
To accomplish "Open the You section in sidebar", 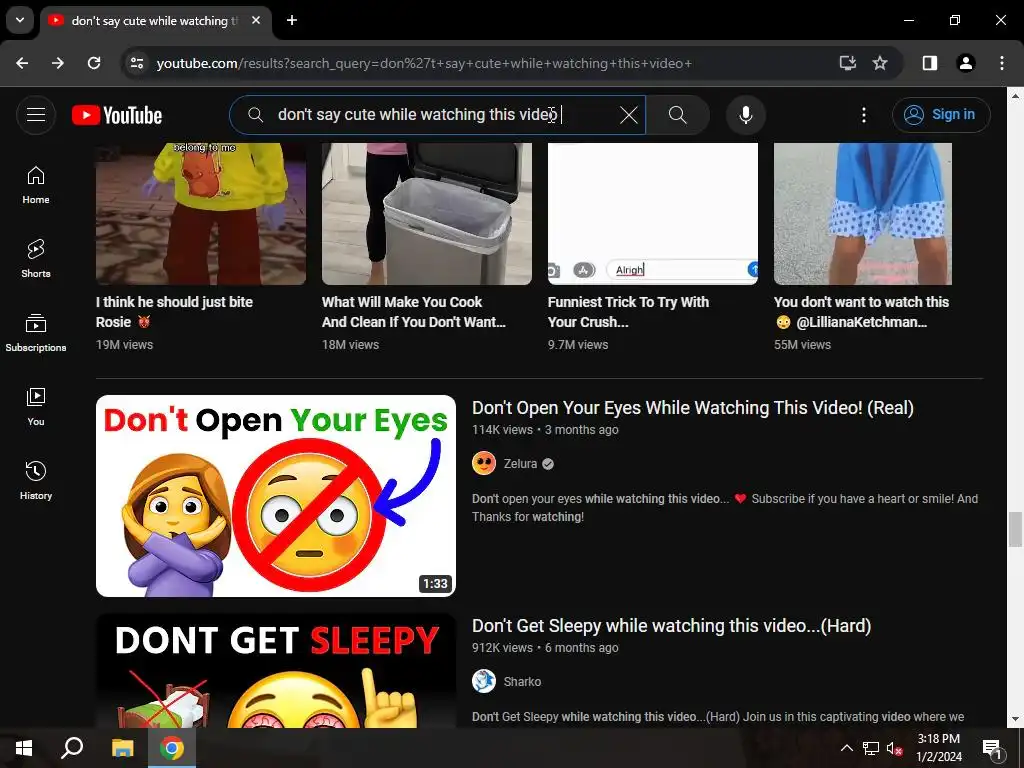I will 36,407.
